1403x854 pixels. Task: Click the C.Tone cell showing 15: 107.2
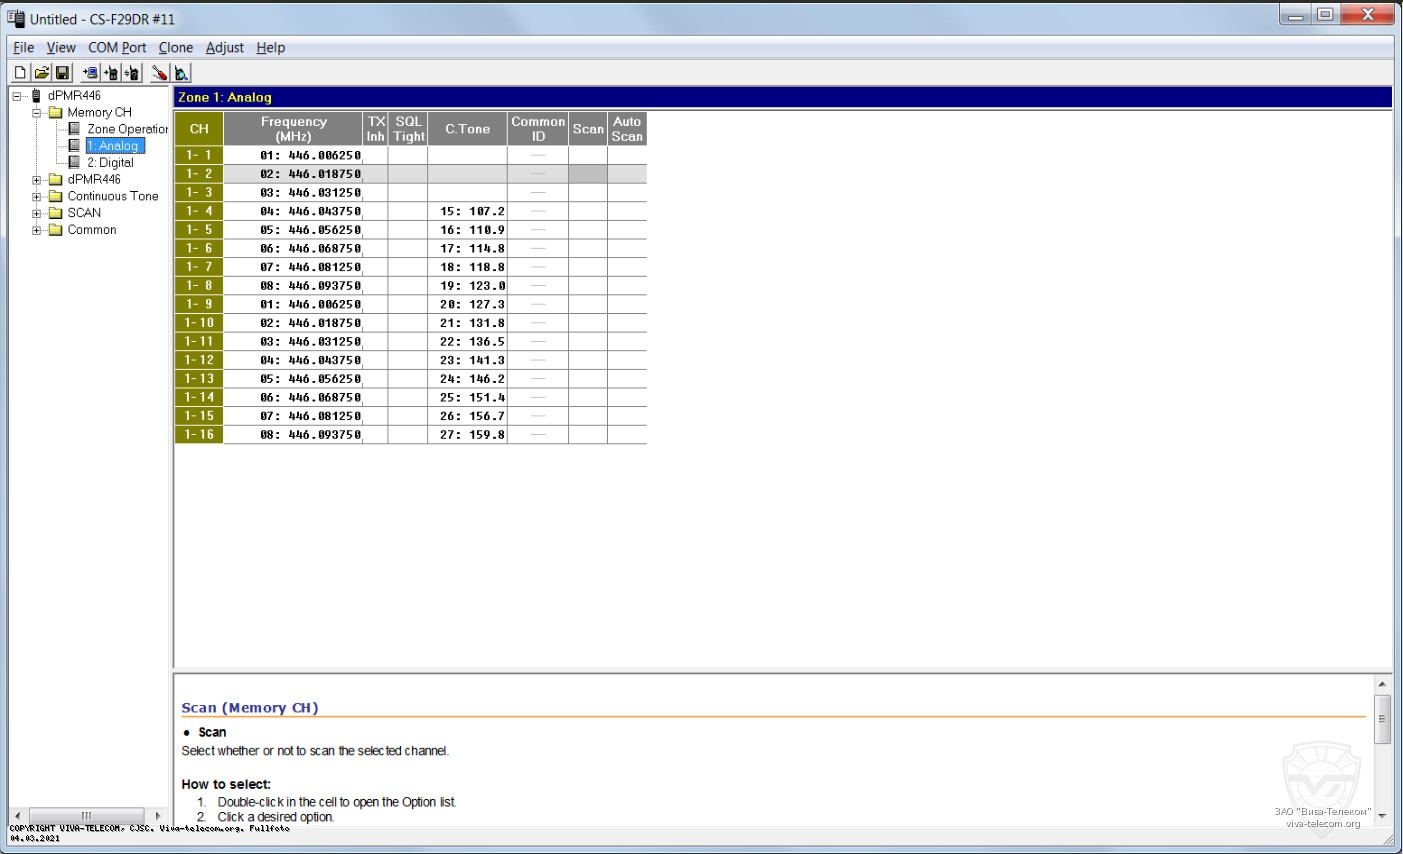click(x=467, y=211)
